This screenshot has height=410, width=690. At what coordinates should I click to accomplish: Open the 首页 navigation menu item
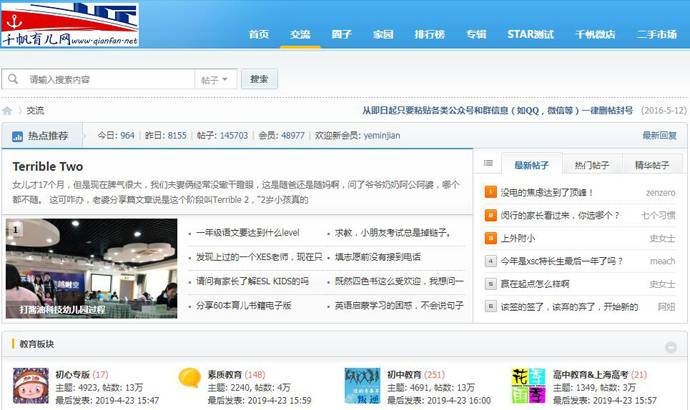click(x=258, y=34)
